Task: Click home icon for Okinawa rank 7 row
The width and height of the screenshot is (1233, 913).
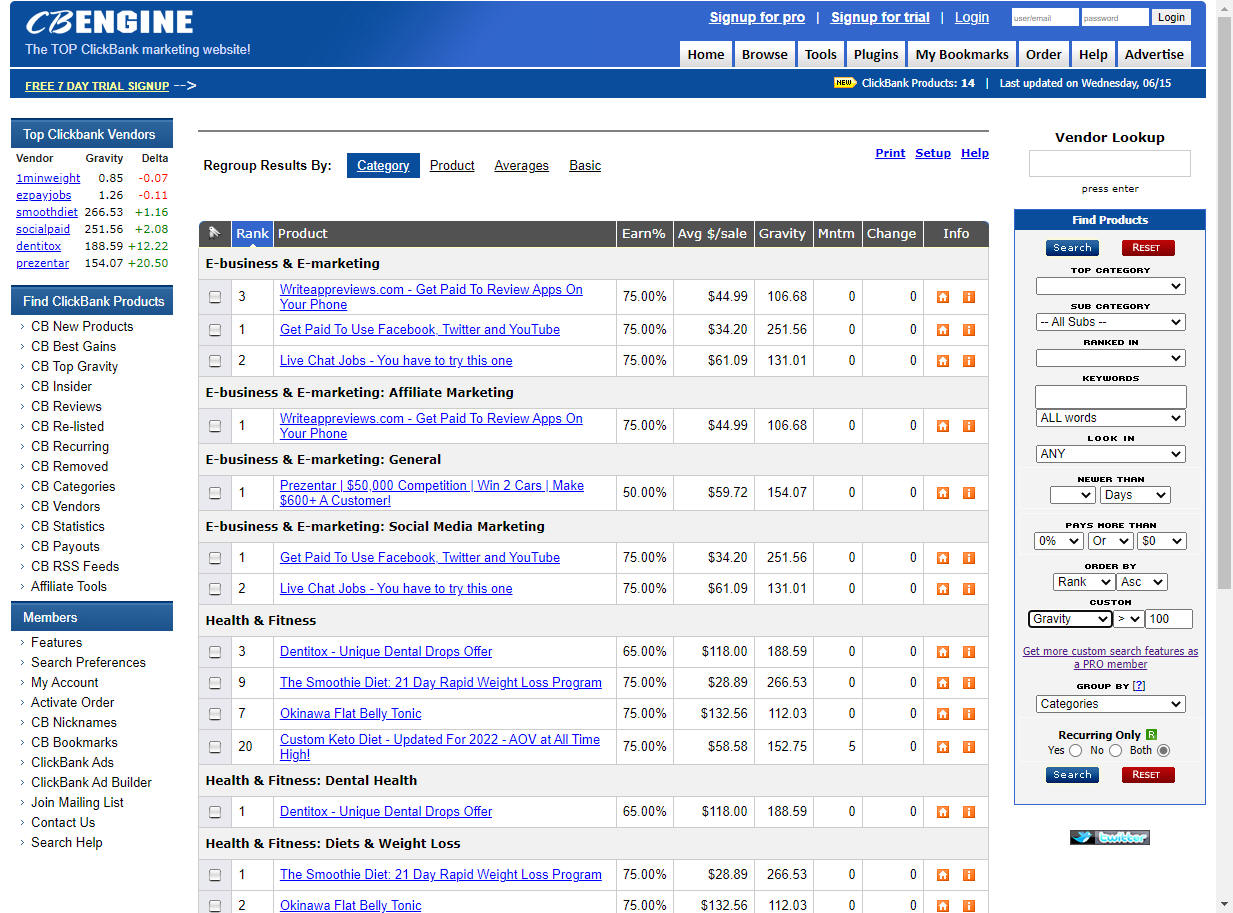Action: 942,714
